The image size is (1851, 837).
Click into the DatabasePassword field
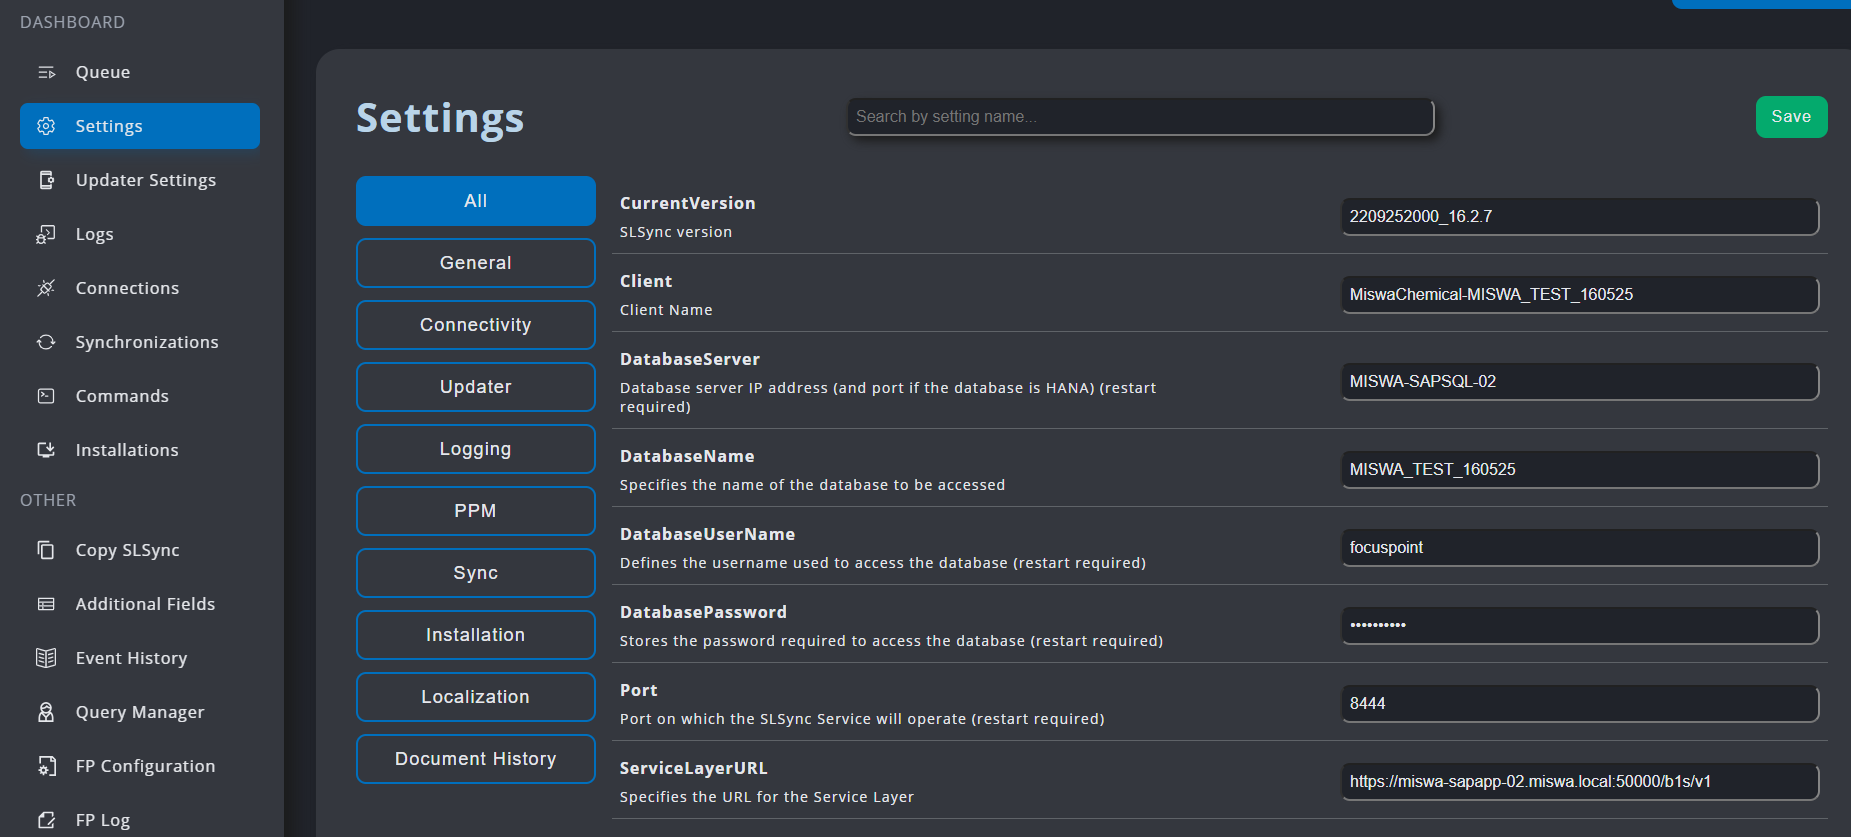tap(1579, 625)
